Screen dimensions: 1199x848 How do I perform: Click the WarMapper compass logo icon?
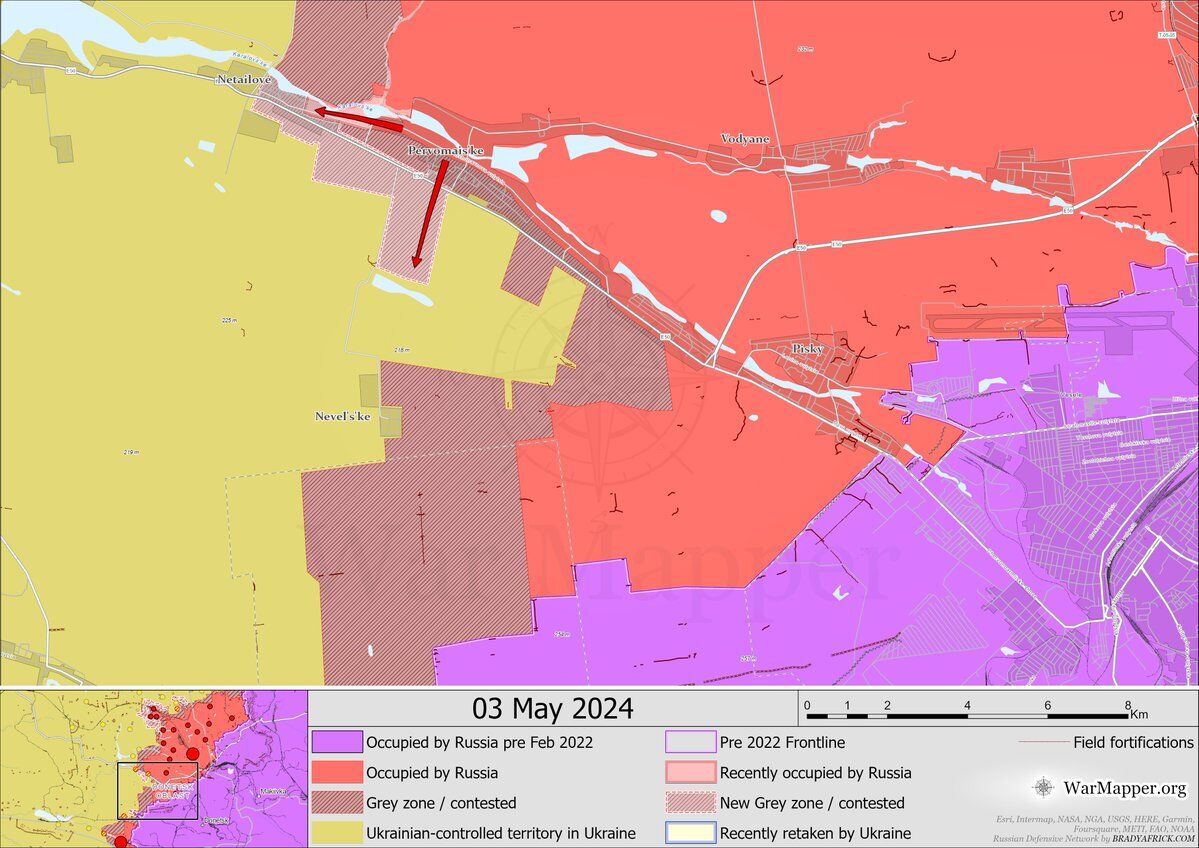click(1043, 787)
